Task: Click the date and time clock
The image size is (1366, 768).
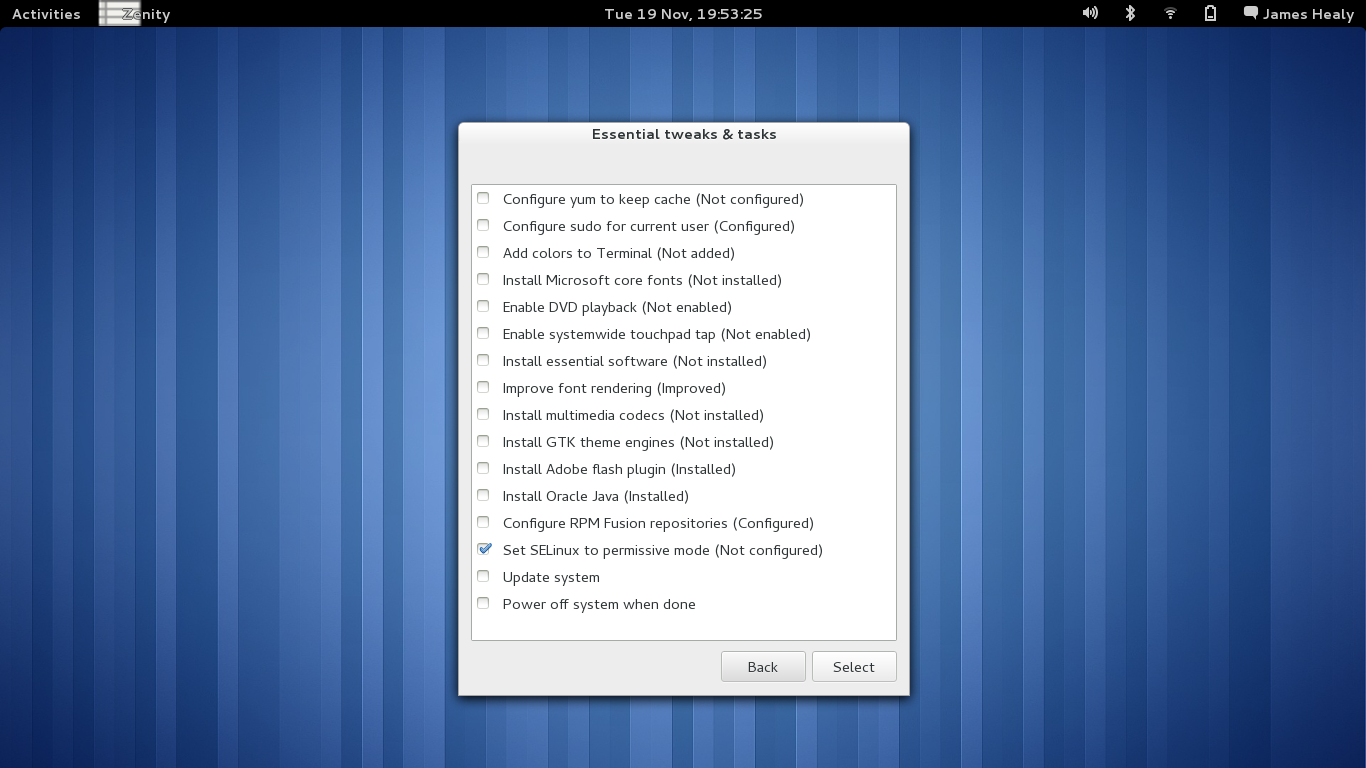Action: point(683,14)
